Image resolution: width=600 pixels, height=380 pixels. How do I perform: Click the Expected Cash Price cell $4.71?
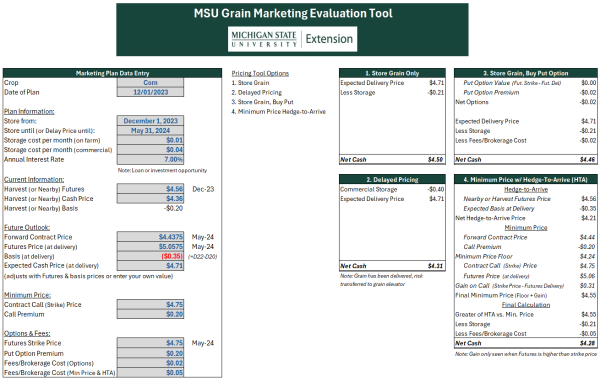[x=150, y=266]
